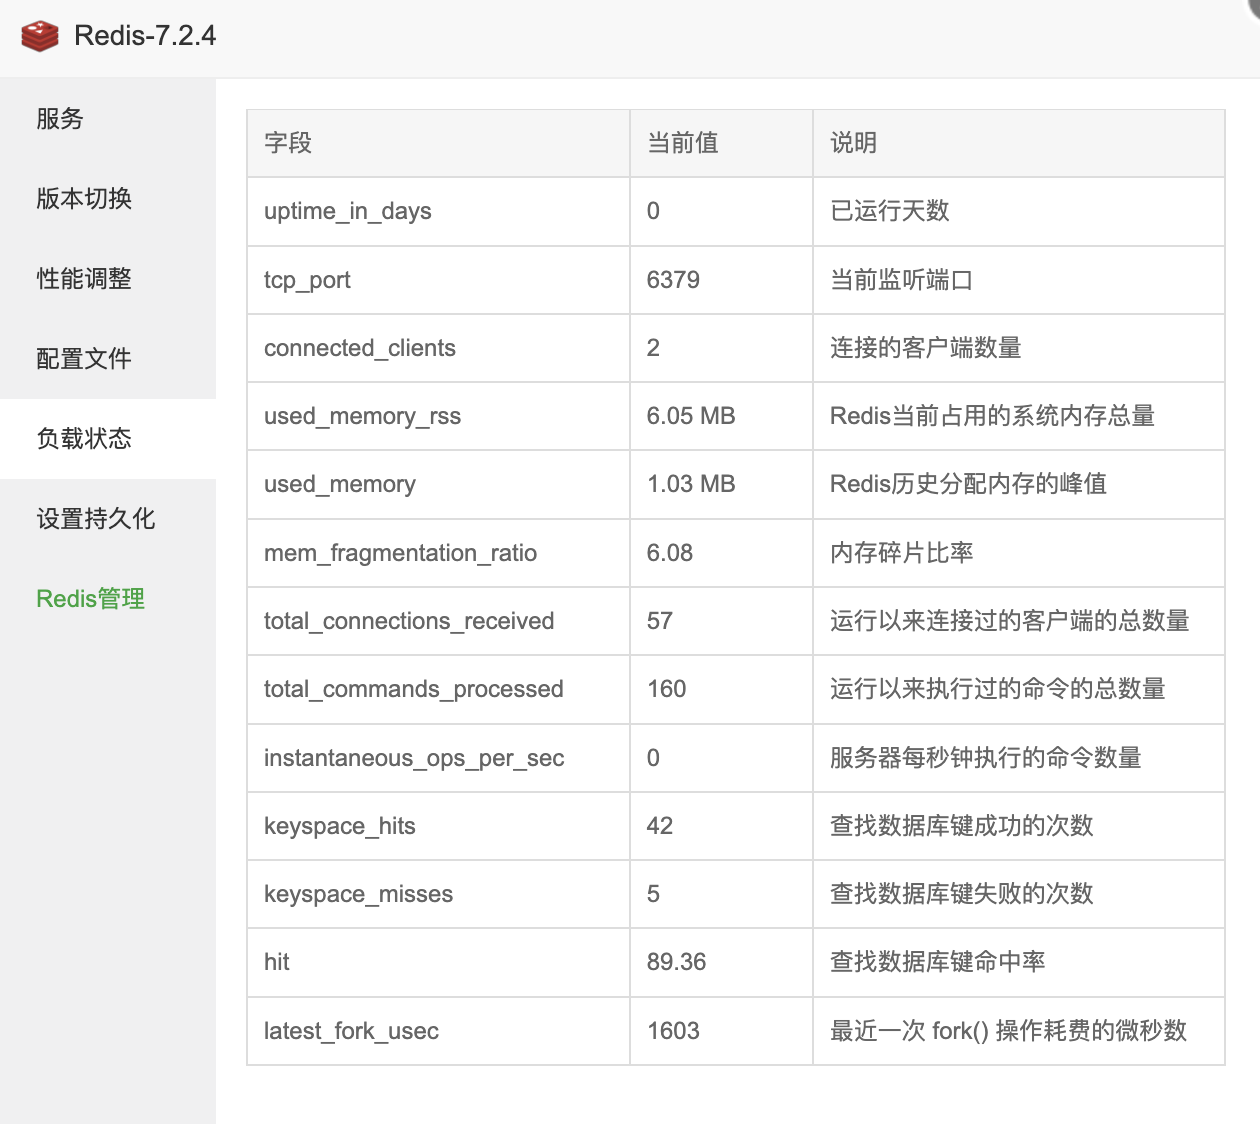Select the uptime_in_days field cell
The width and height of the screenshot is (1260, 1124).
438,212
